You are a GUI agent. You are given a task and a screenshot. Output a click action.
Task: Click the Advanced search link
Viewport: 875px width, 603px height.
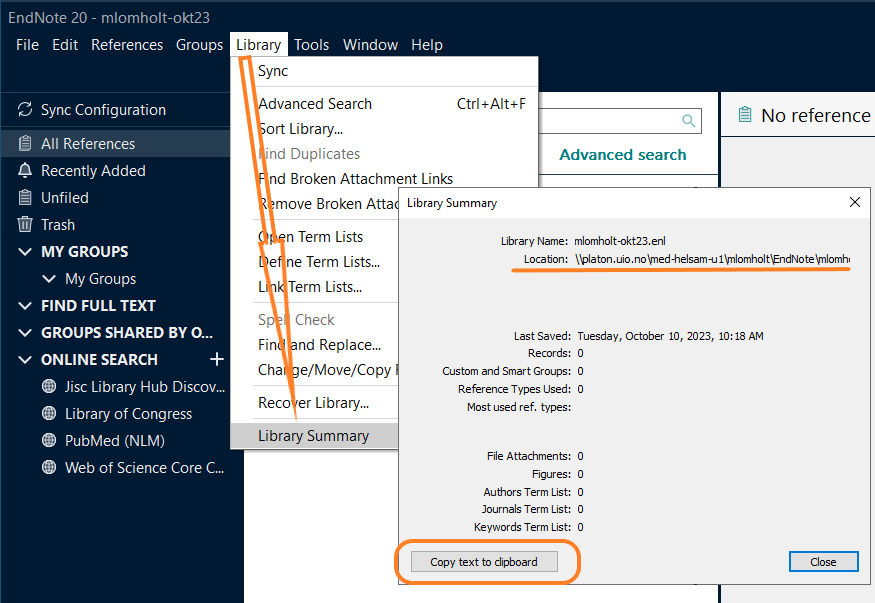pyautogui.click(x=623, y=155)
